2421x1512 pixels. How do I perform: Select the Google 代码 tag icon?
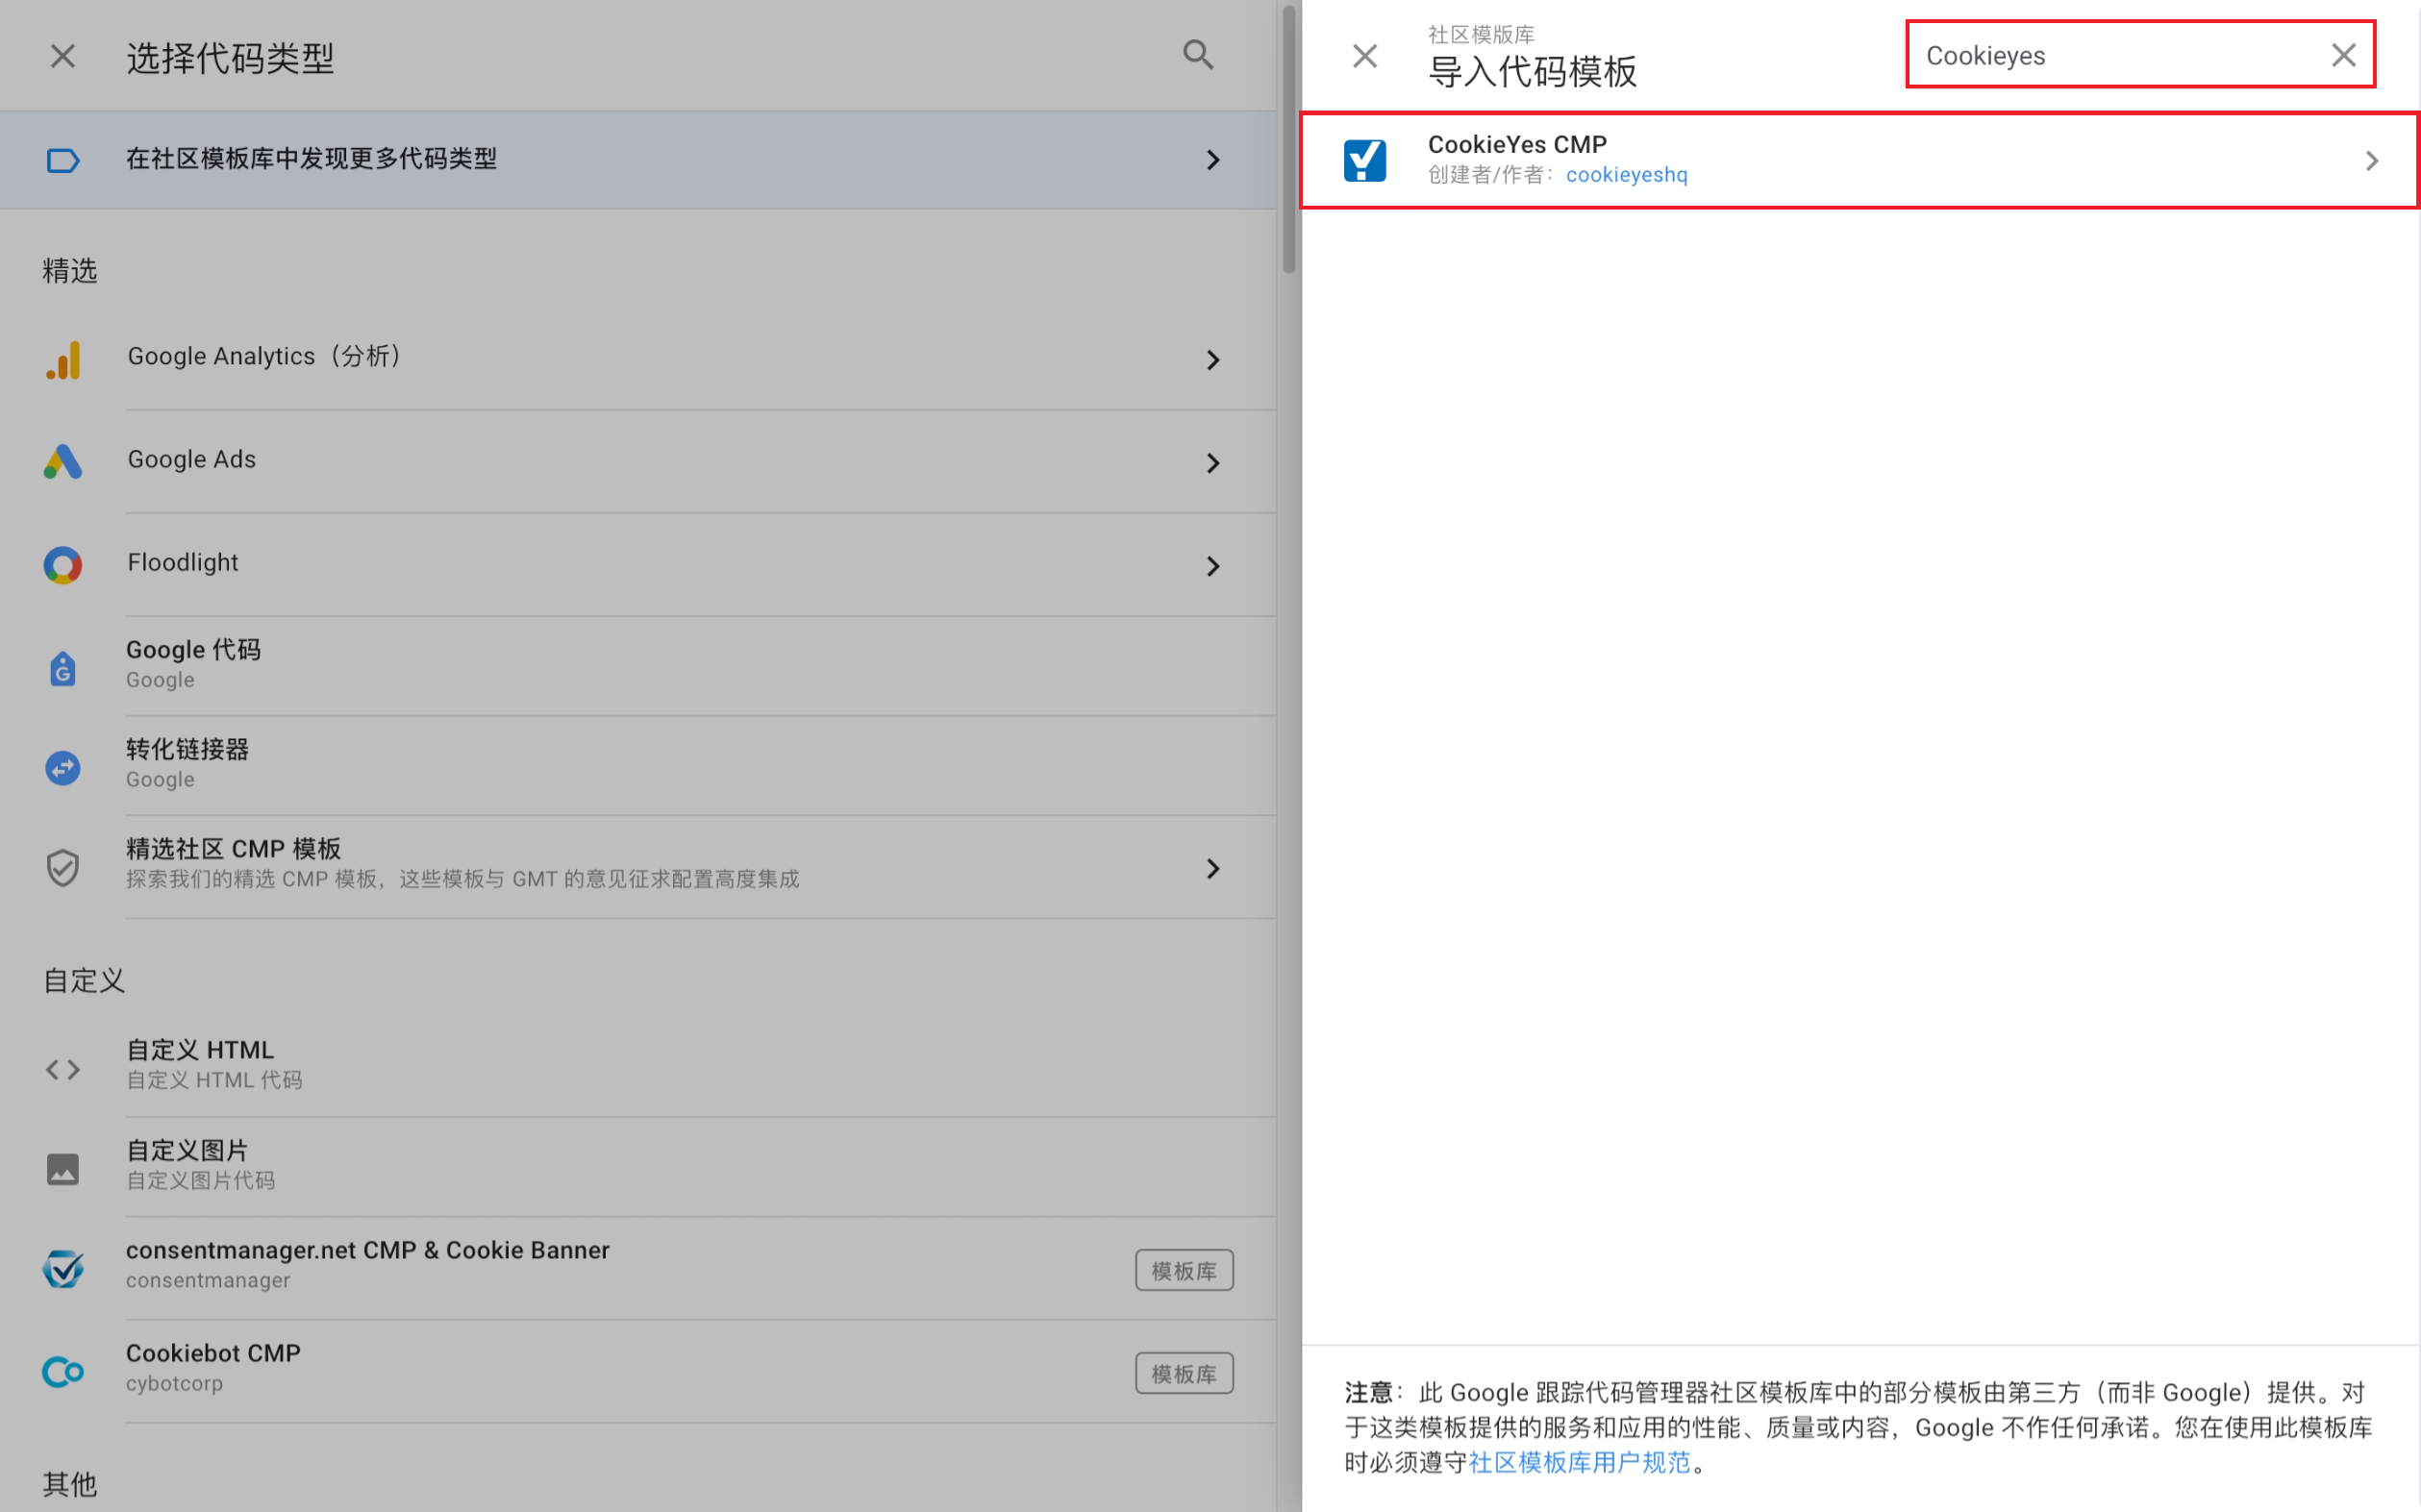[x=63, y=667]
